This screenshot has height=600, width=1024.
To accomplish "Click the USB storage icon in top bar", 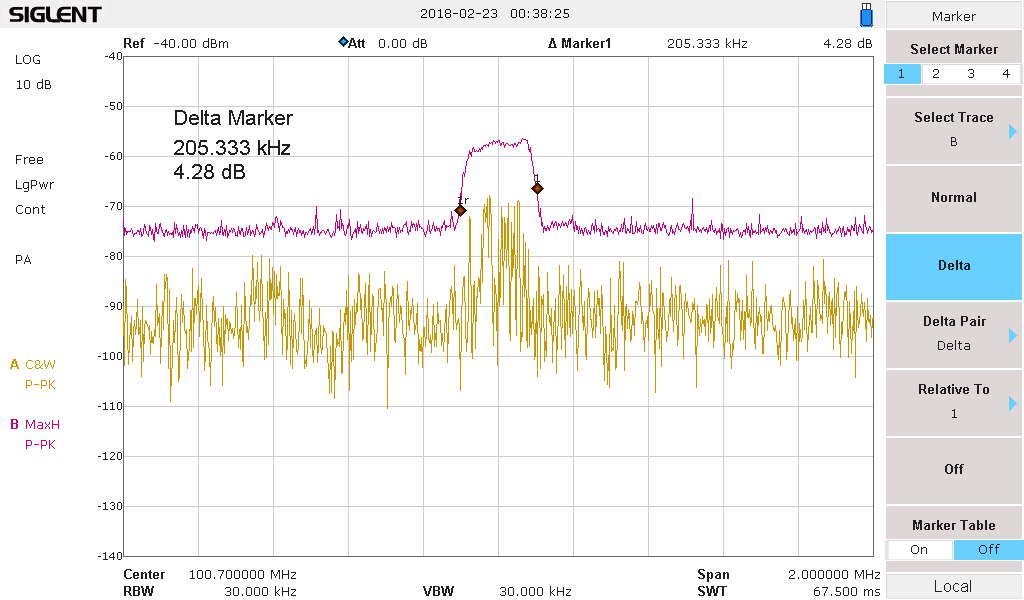I will (866, 15).
